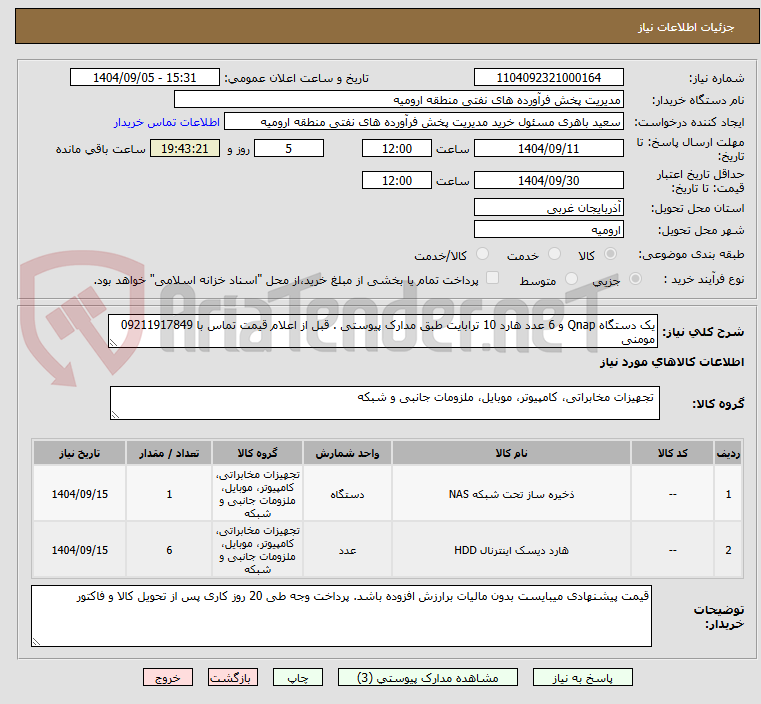The width and height of the screenshot is (761, 704).
Task: Click the price validity time 12:00 field
Action: point(397,180)
